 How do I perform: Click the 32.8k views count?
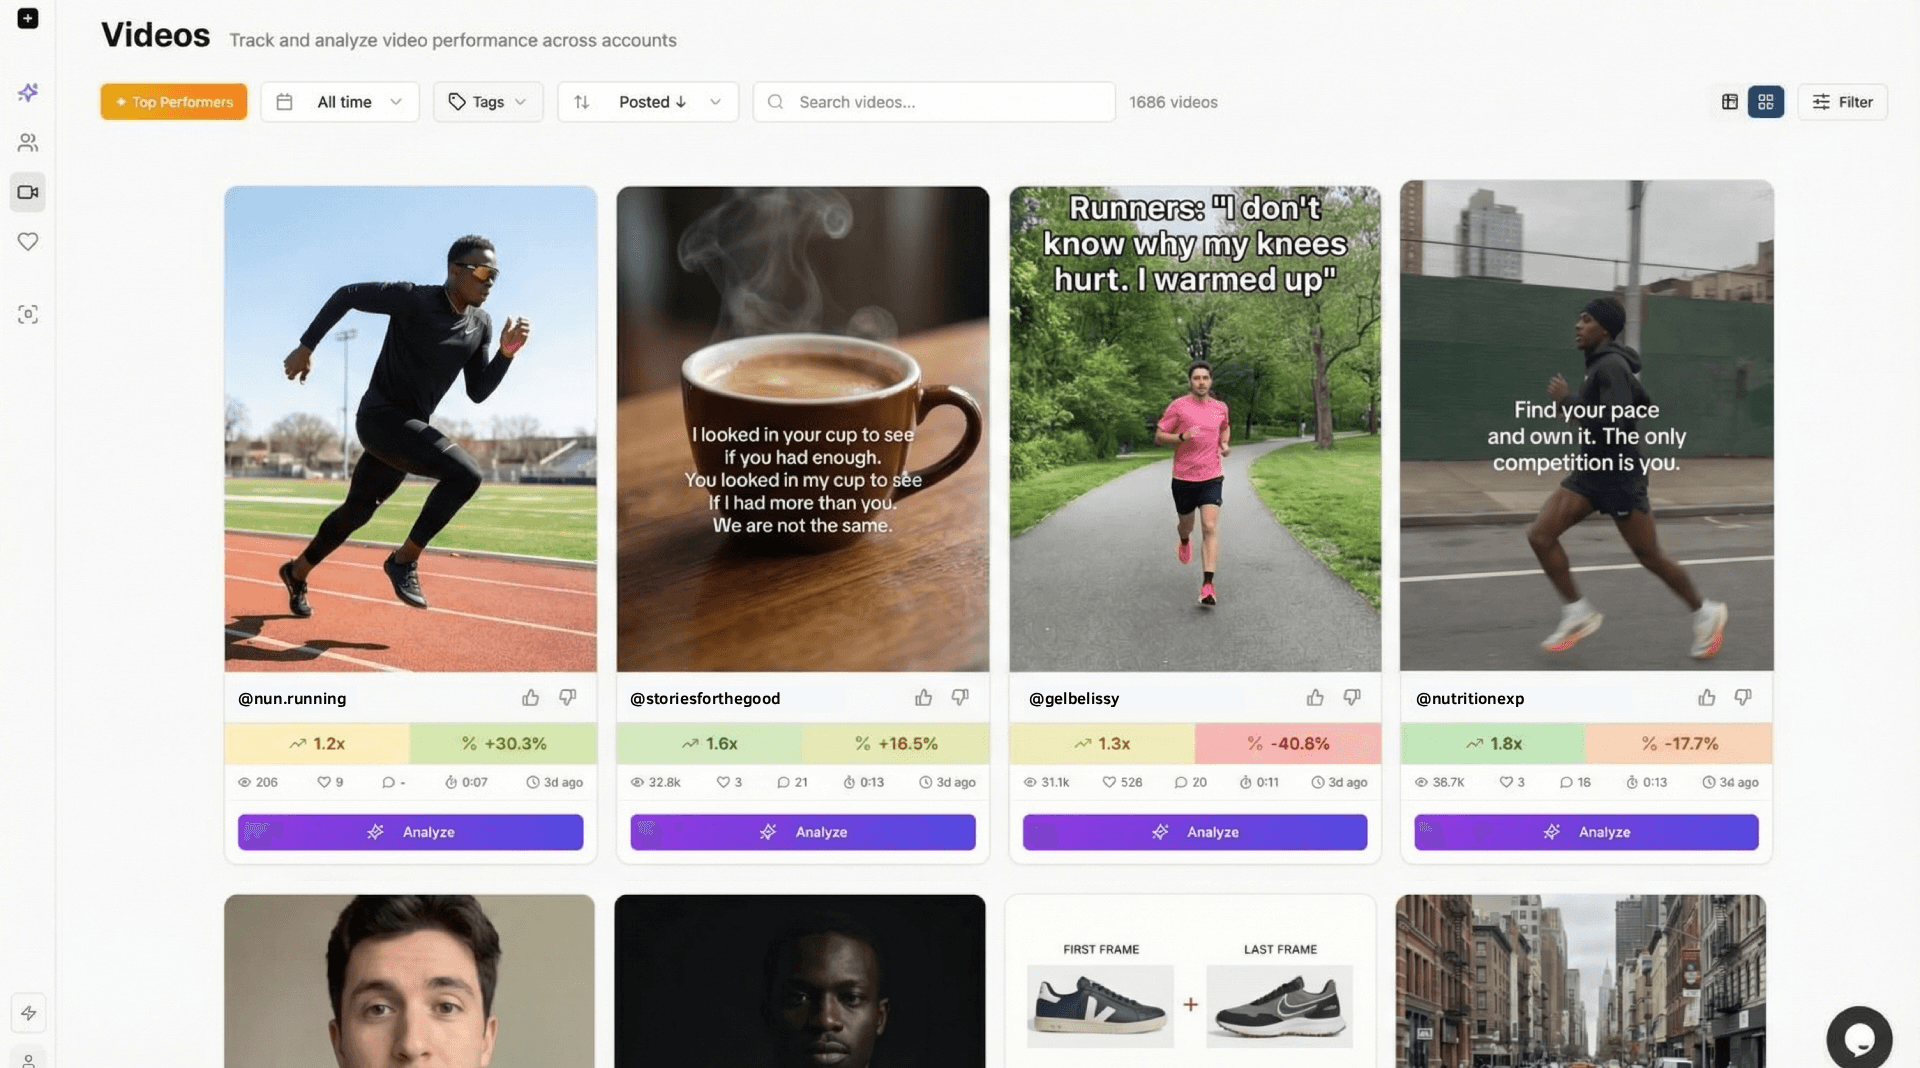(x=656, y=782)
